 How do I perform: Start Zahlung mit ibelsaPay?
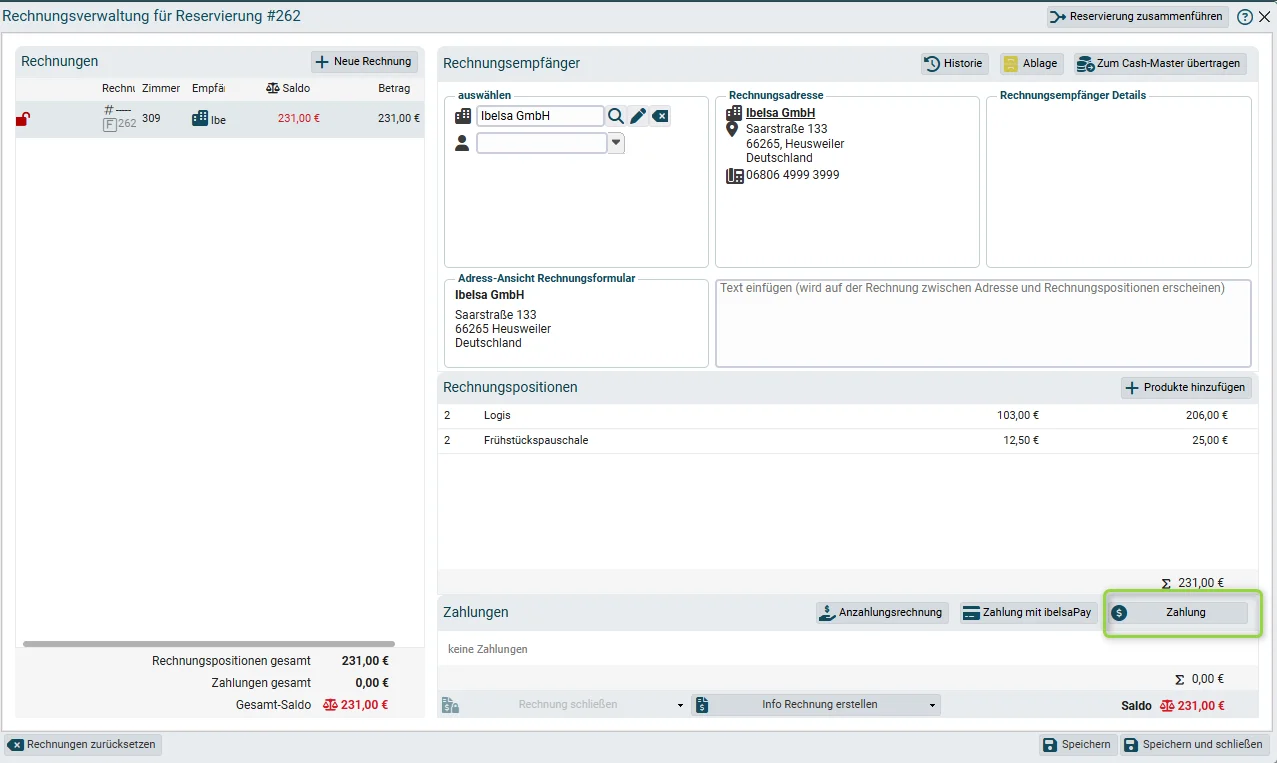1028,613
